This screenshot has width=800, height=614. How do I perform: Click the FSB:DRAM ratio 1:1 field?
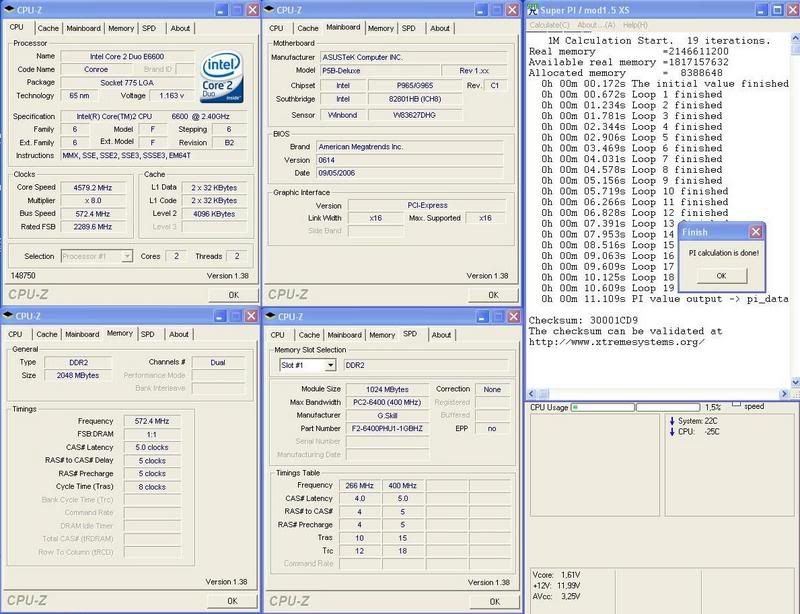click(152, 434)
